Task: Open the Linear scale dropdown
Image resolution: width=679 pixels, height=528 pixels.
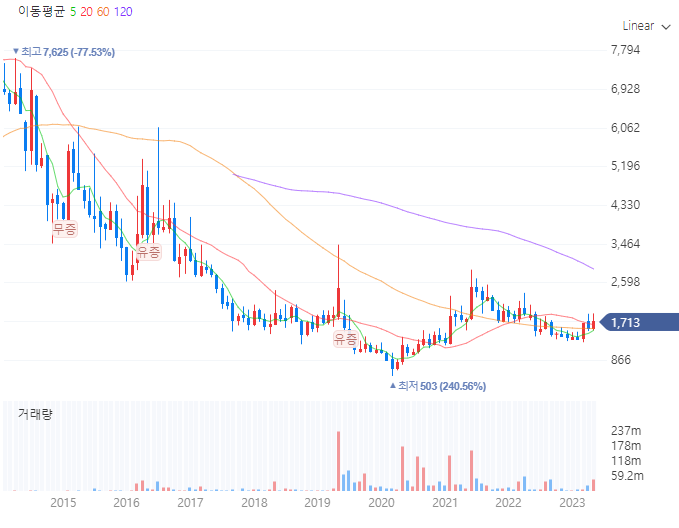Action: [x=646, y=26]
